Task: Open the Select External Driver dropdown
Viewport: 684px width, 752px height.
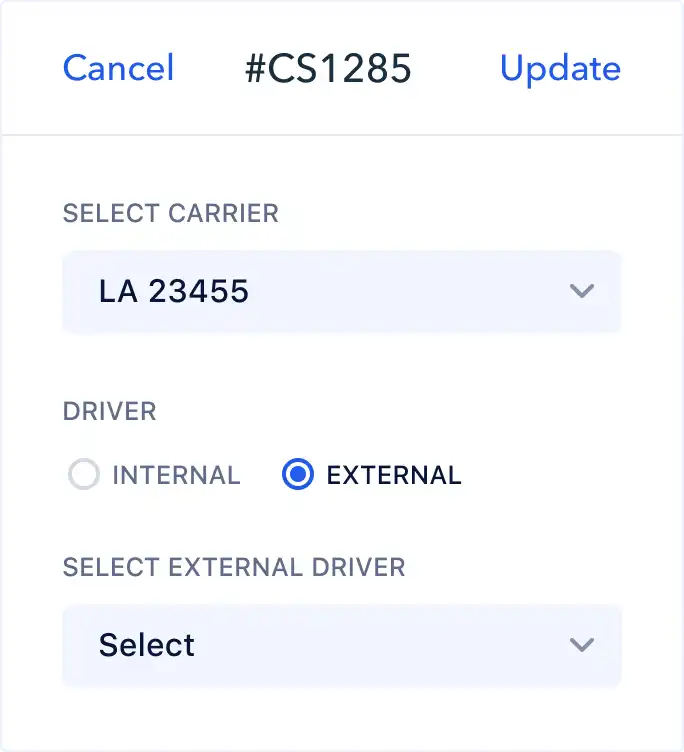Action: (341, 645)
